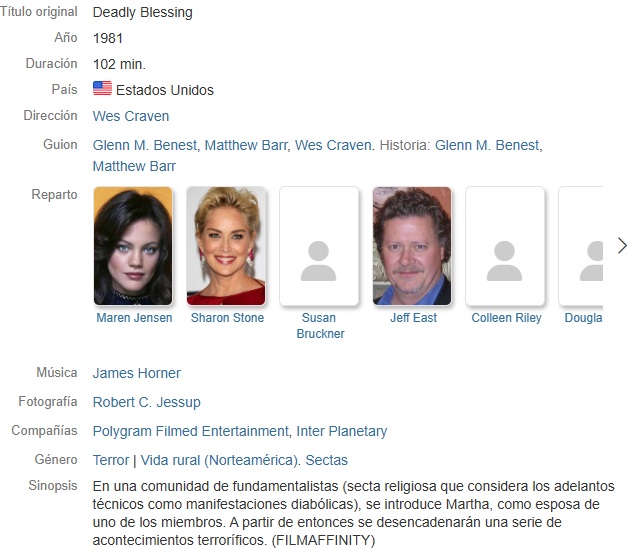Click Sharon Stone's photo thumbnail

click(226, 246)
